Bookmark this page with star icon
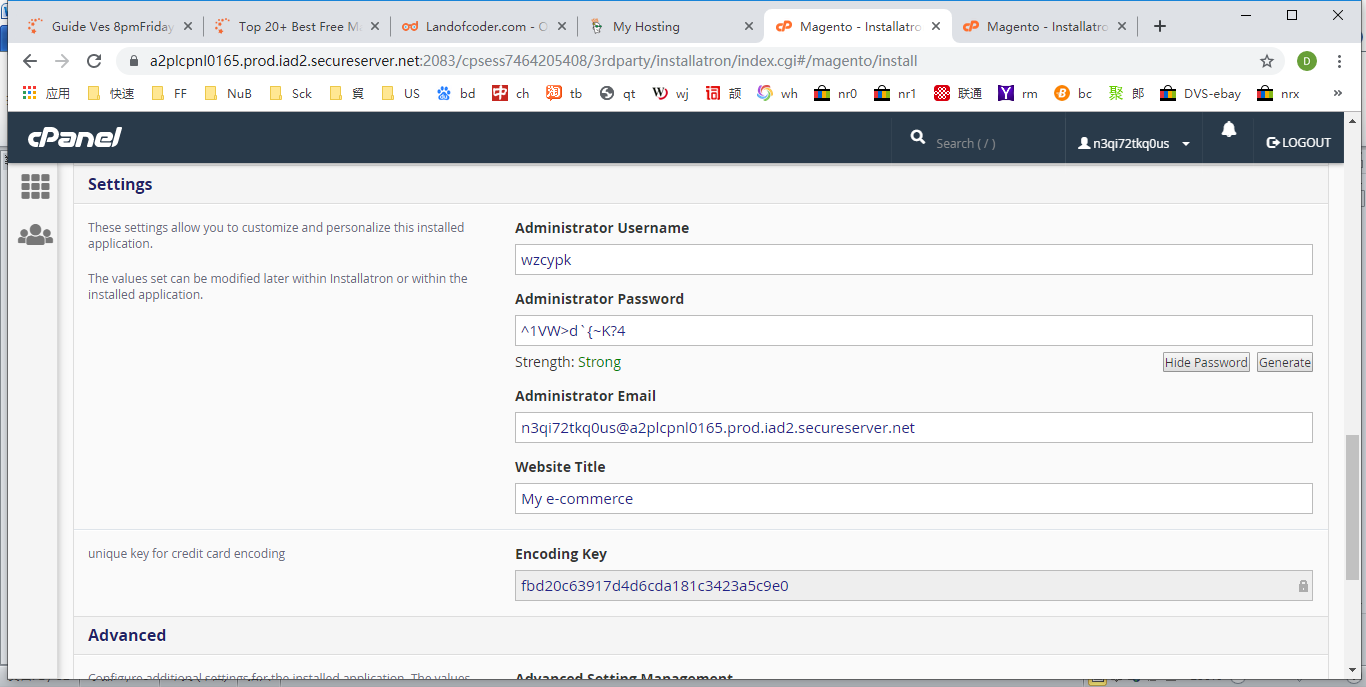 (1267, 61)
